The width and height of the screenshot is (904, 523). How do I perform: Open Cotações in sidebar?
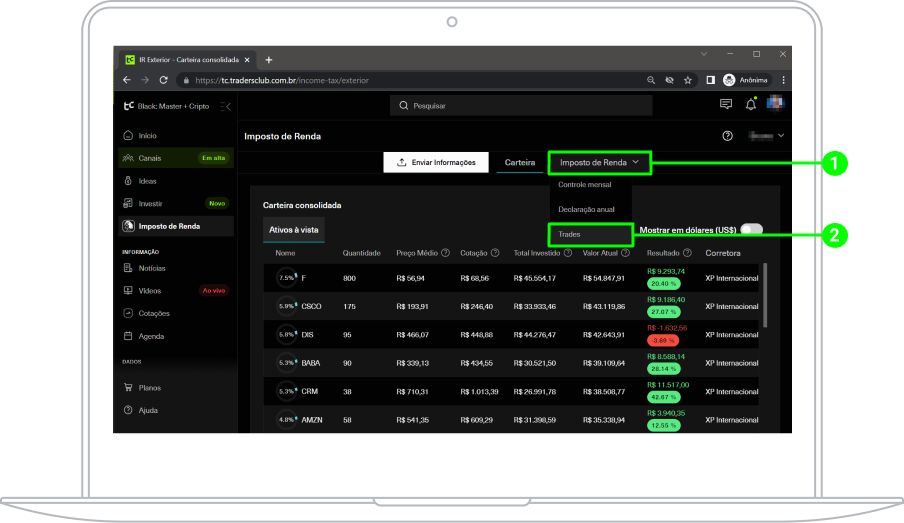tap(176, 313)
